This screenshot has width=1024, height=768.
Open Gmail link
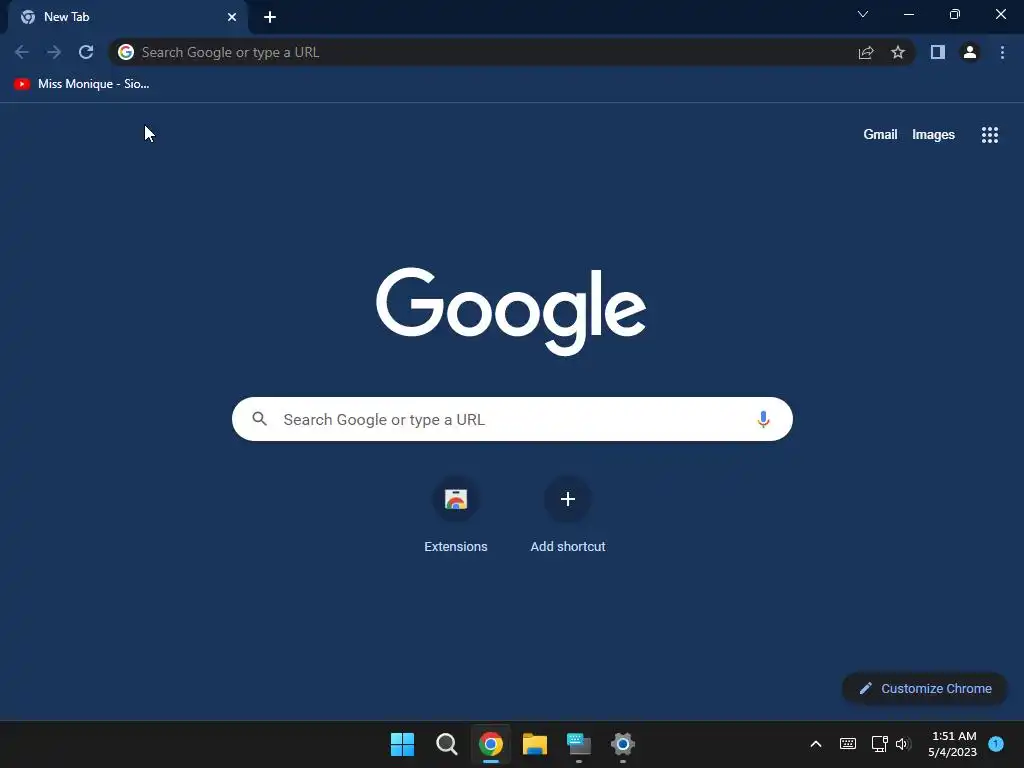[880, 135]
